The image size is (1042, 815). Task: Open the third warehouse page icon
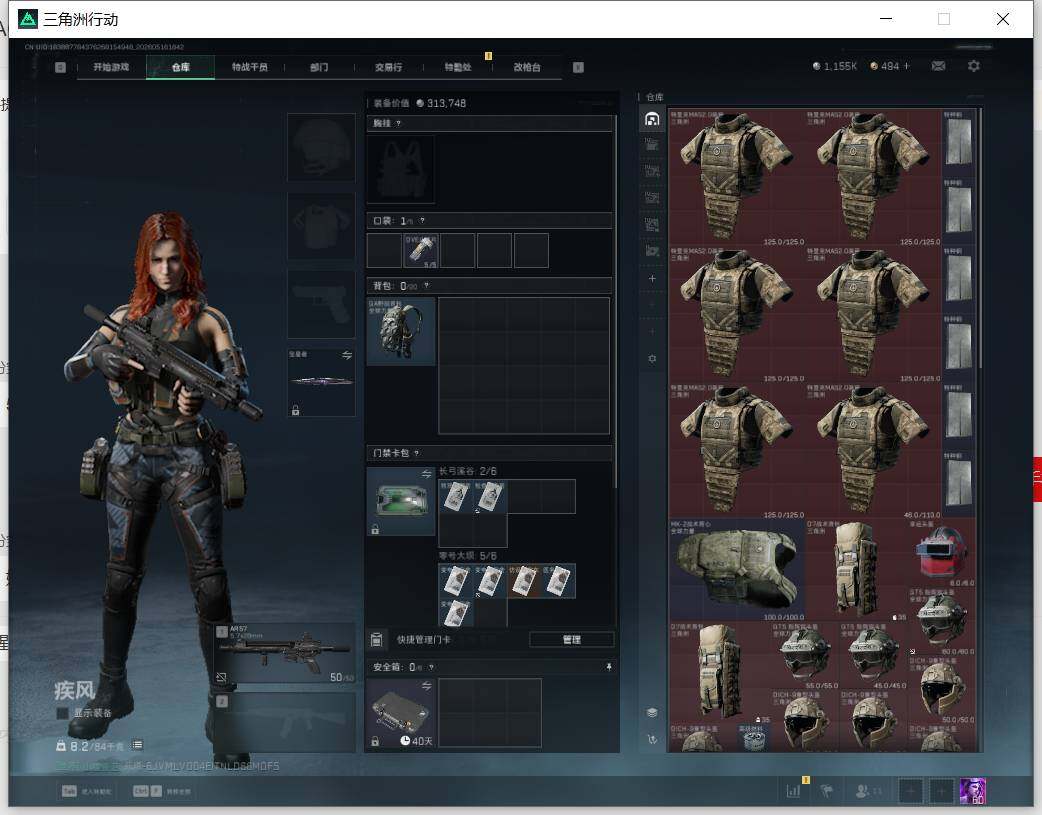(652, 171)
